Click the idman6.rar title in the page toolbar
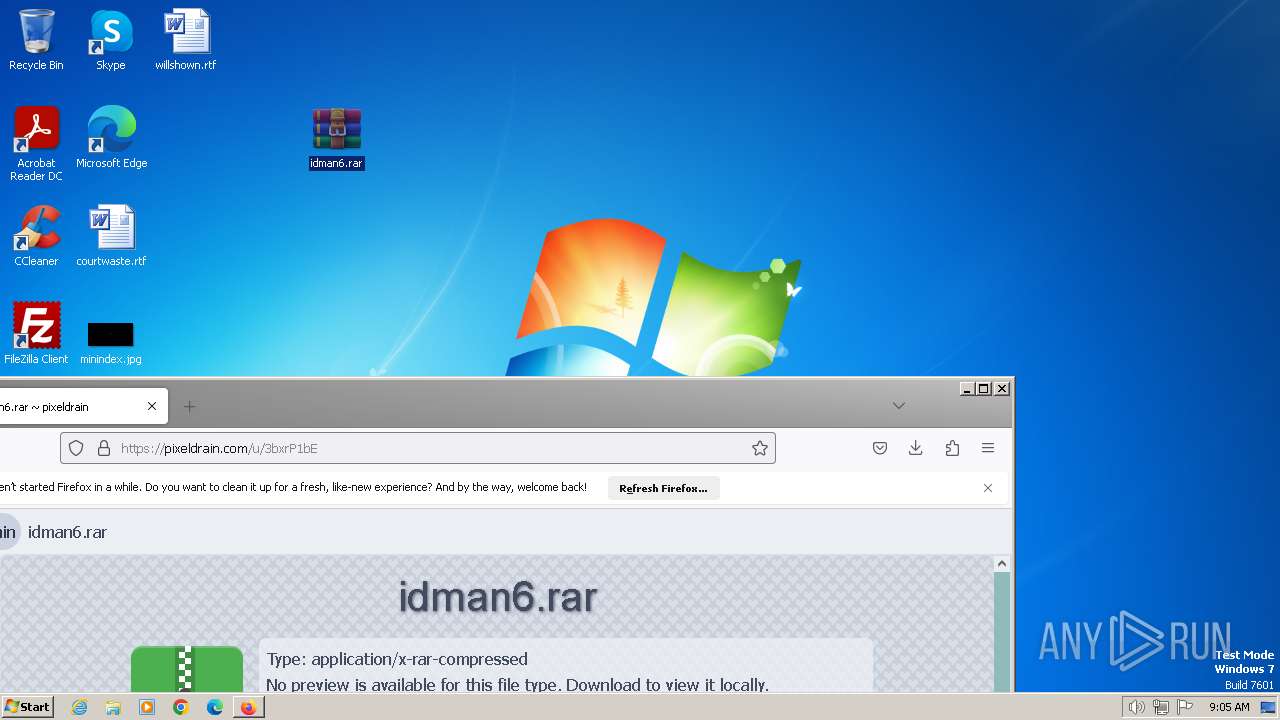This screenshot has height=720, width=1280. 67,532
